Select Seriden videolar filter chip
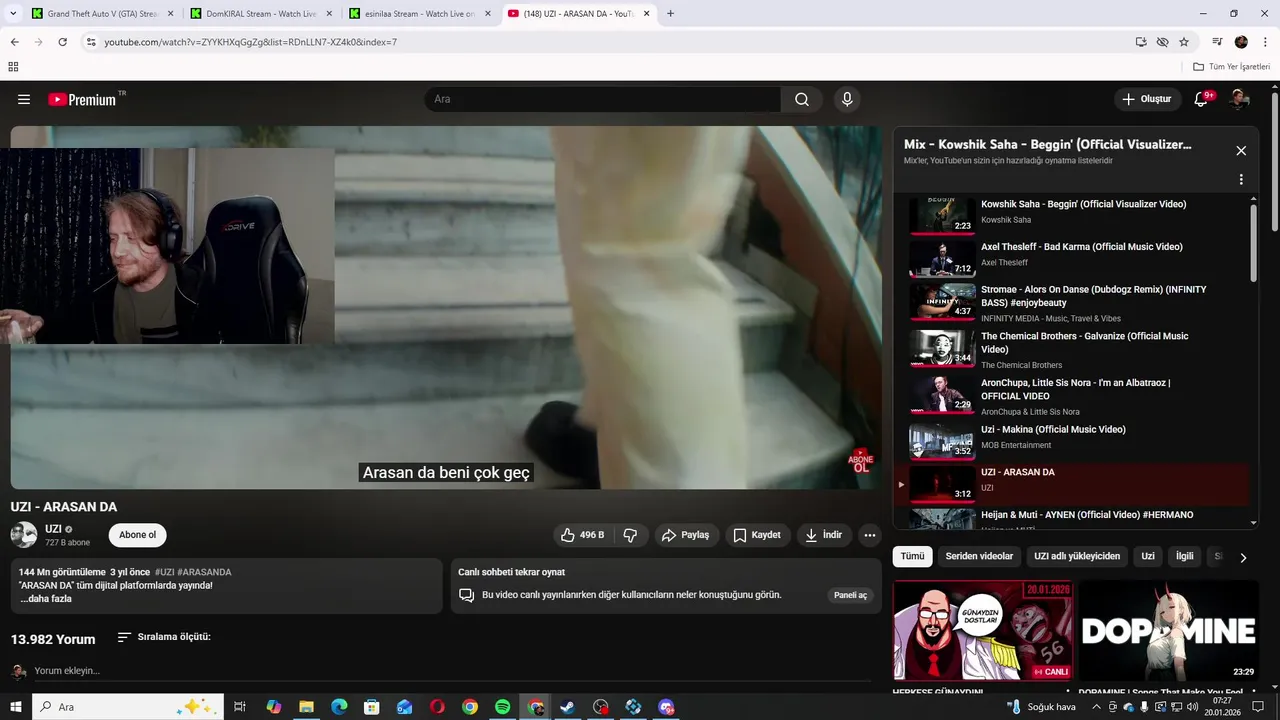This screenshot has width=1280, height=720. (979, 557)
